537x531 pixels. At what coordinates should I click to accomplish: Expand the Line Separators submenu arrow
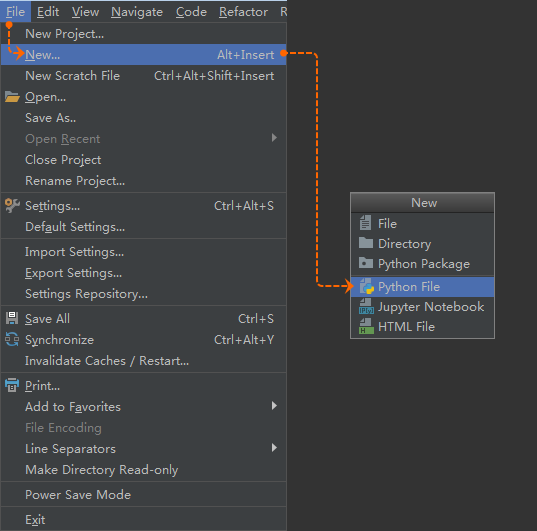coord(274,448)
